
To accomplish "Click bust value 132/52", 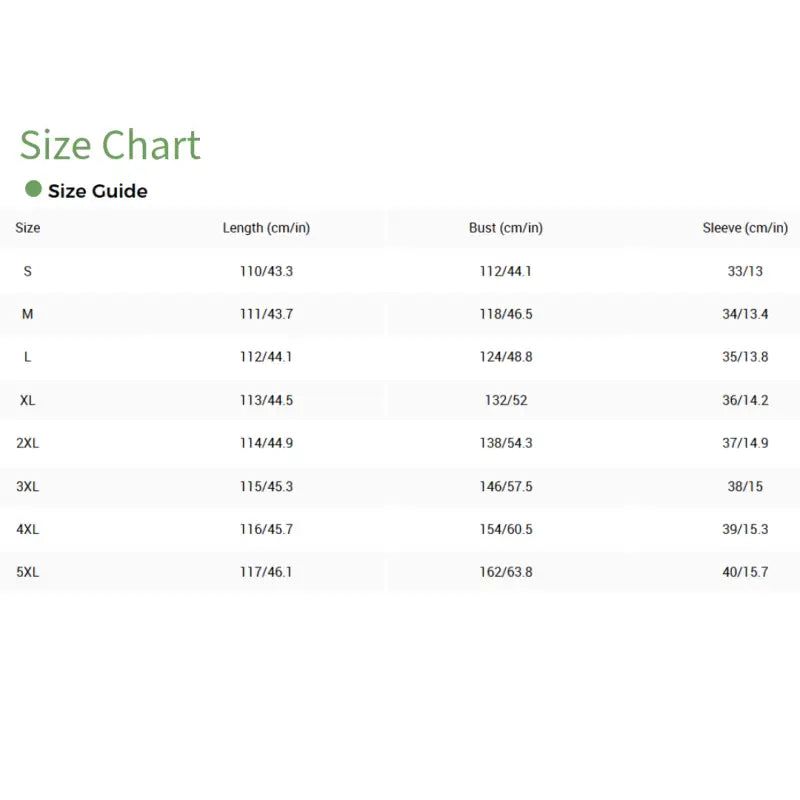I will coord(506,400).
